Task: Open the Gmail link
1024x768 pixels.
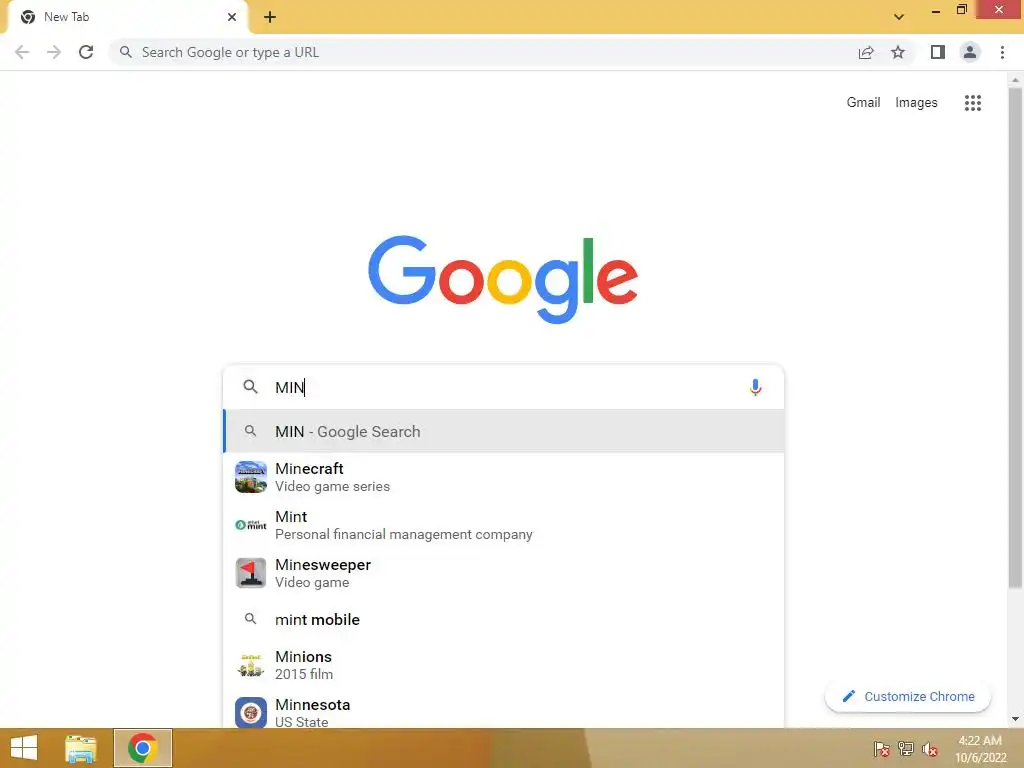Action: tap(863, 103)
